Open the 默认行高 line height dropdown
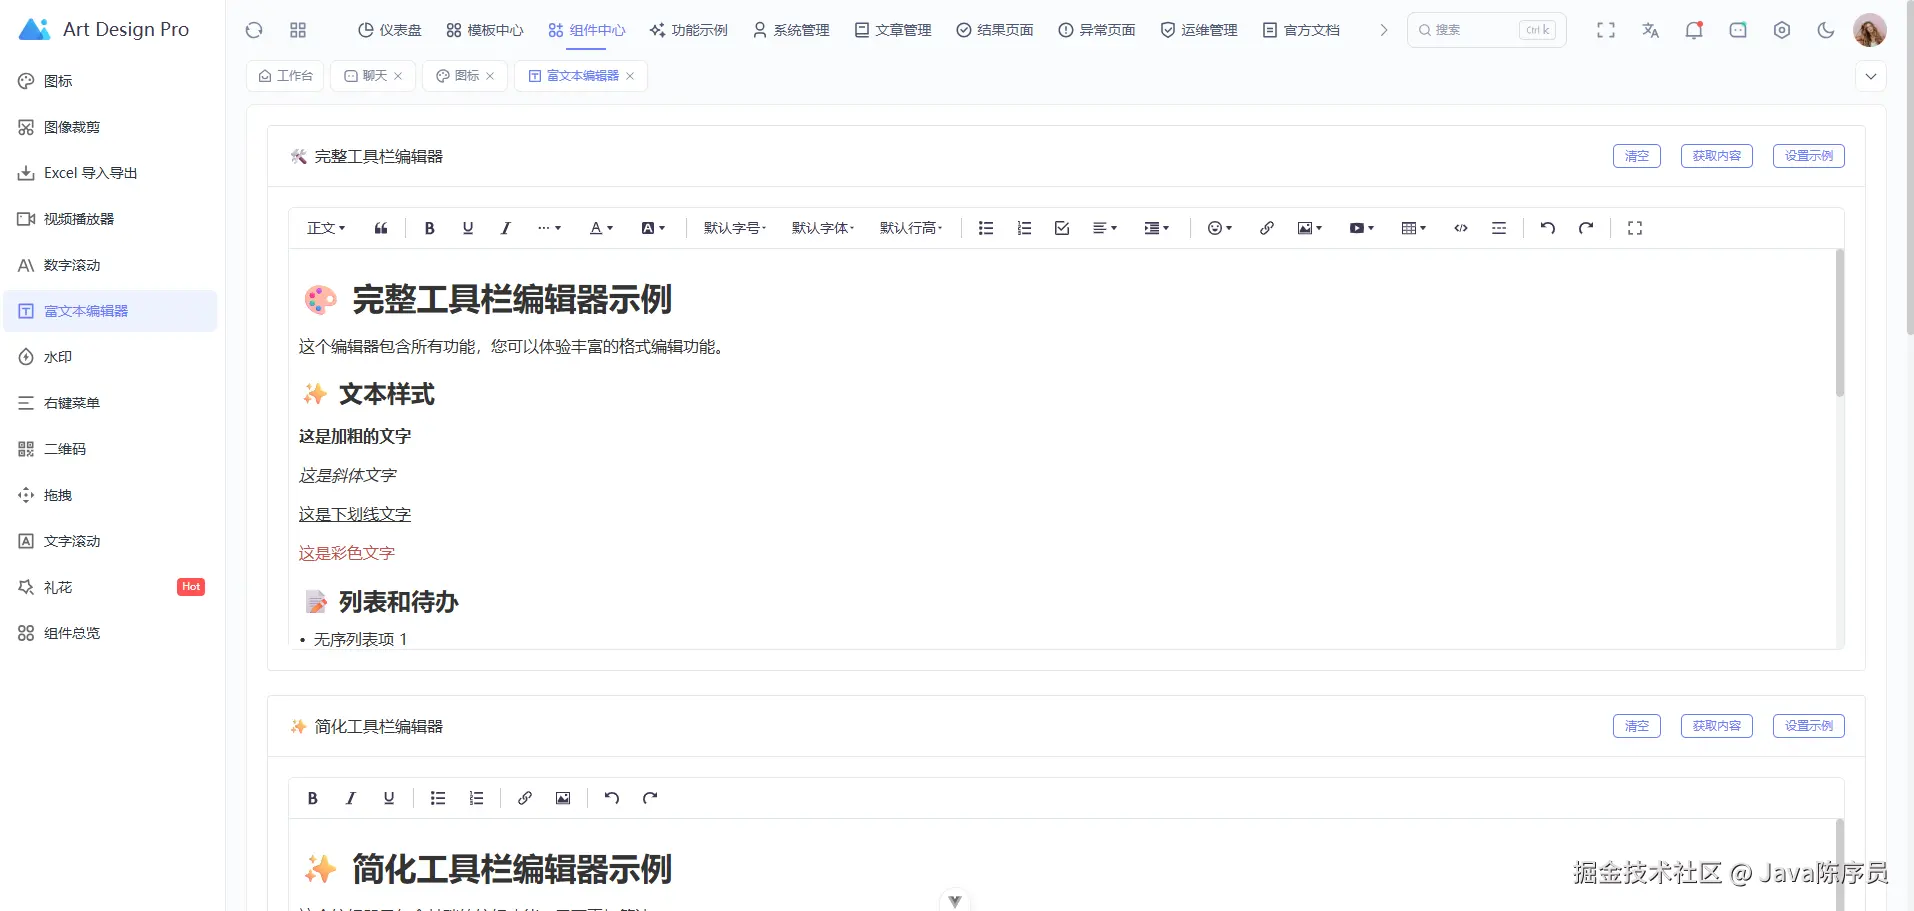Image resolution: width=1914 pixels, height=911 pixels. click(x=911, y=228)
